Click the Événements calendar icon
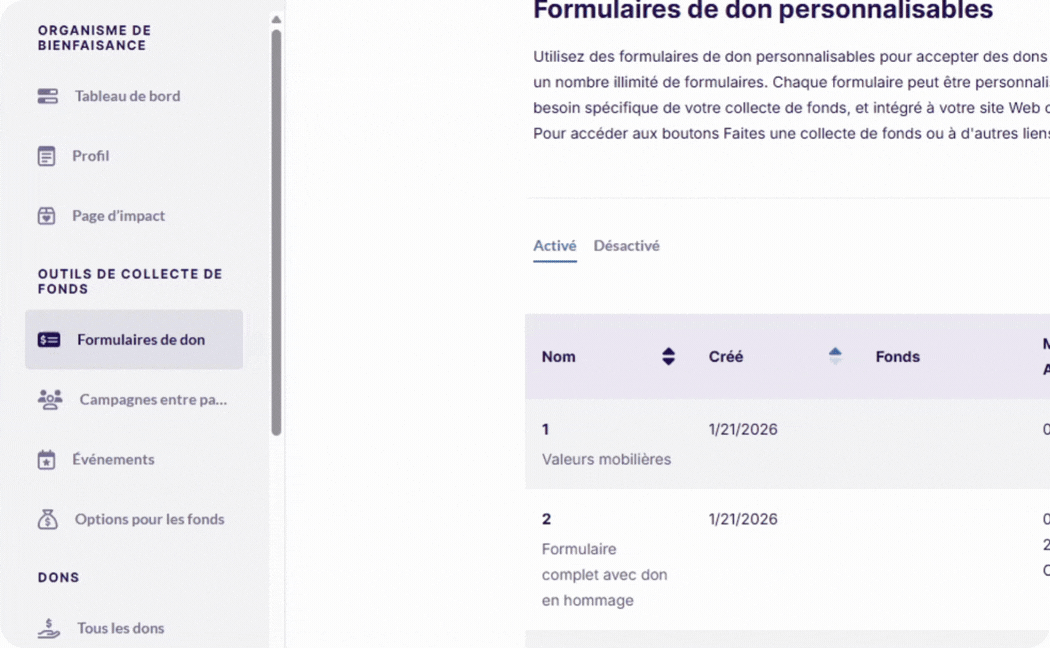The height and width of the screenshot is (648, 1050). coord(46,460)
